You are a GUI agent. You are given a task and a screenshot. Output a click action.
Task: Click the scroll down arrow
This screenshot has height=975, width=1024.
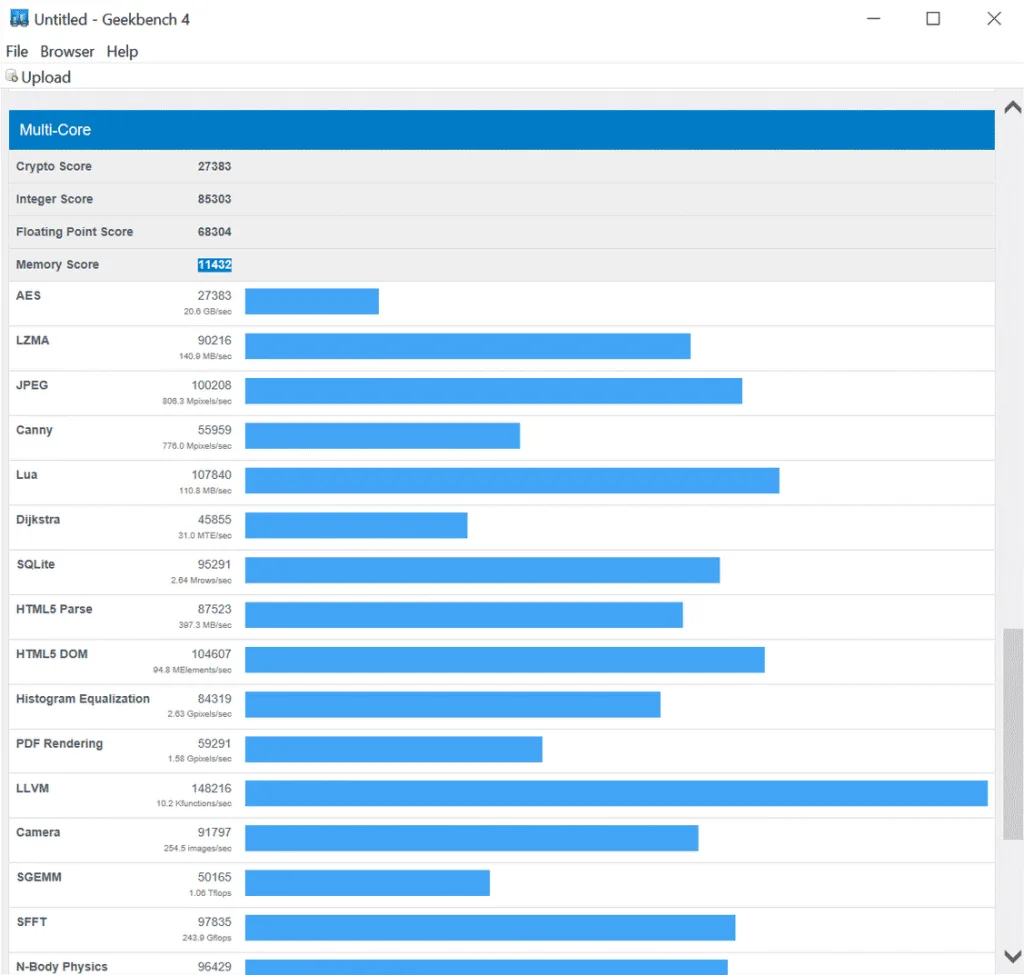1012,957
